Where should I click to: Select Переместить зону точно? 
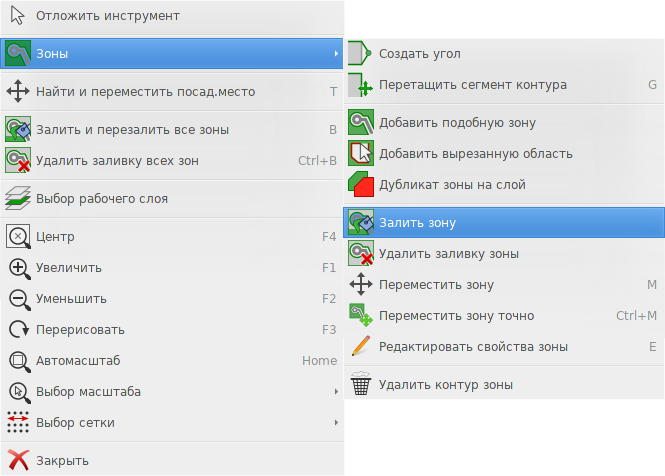[504, 315]
